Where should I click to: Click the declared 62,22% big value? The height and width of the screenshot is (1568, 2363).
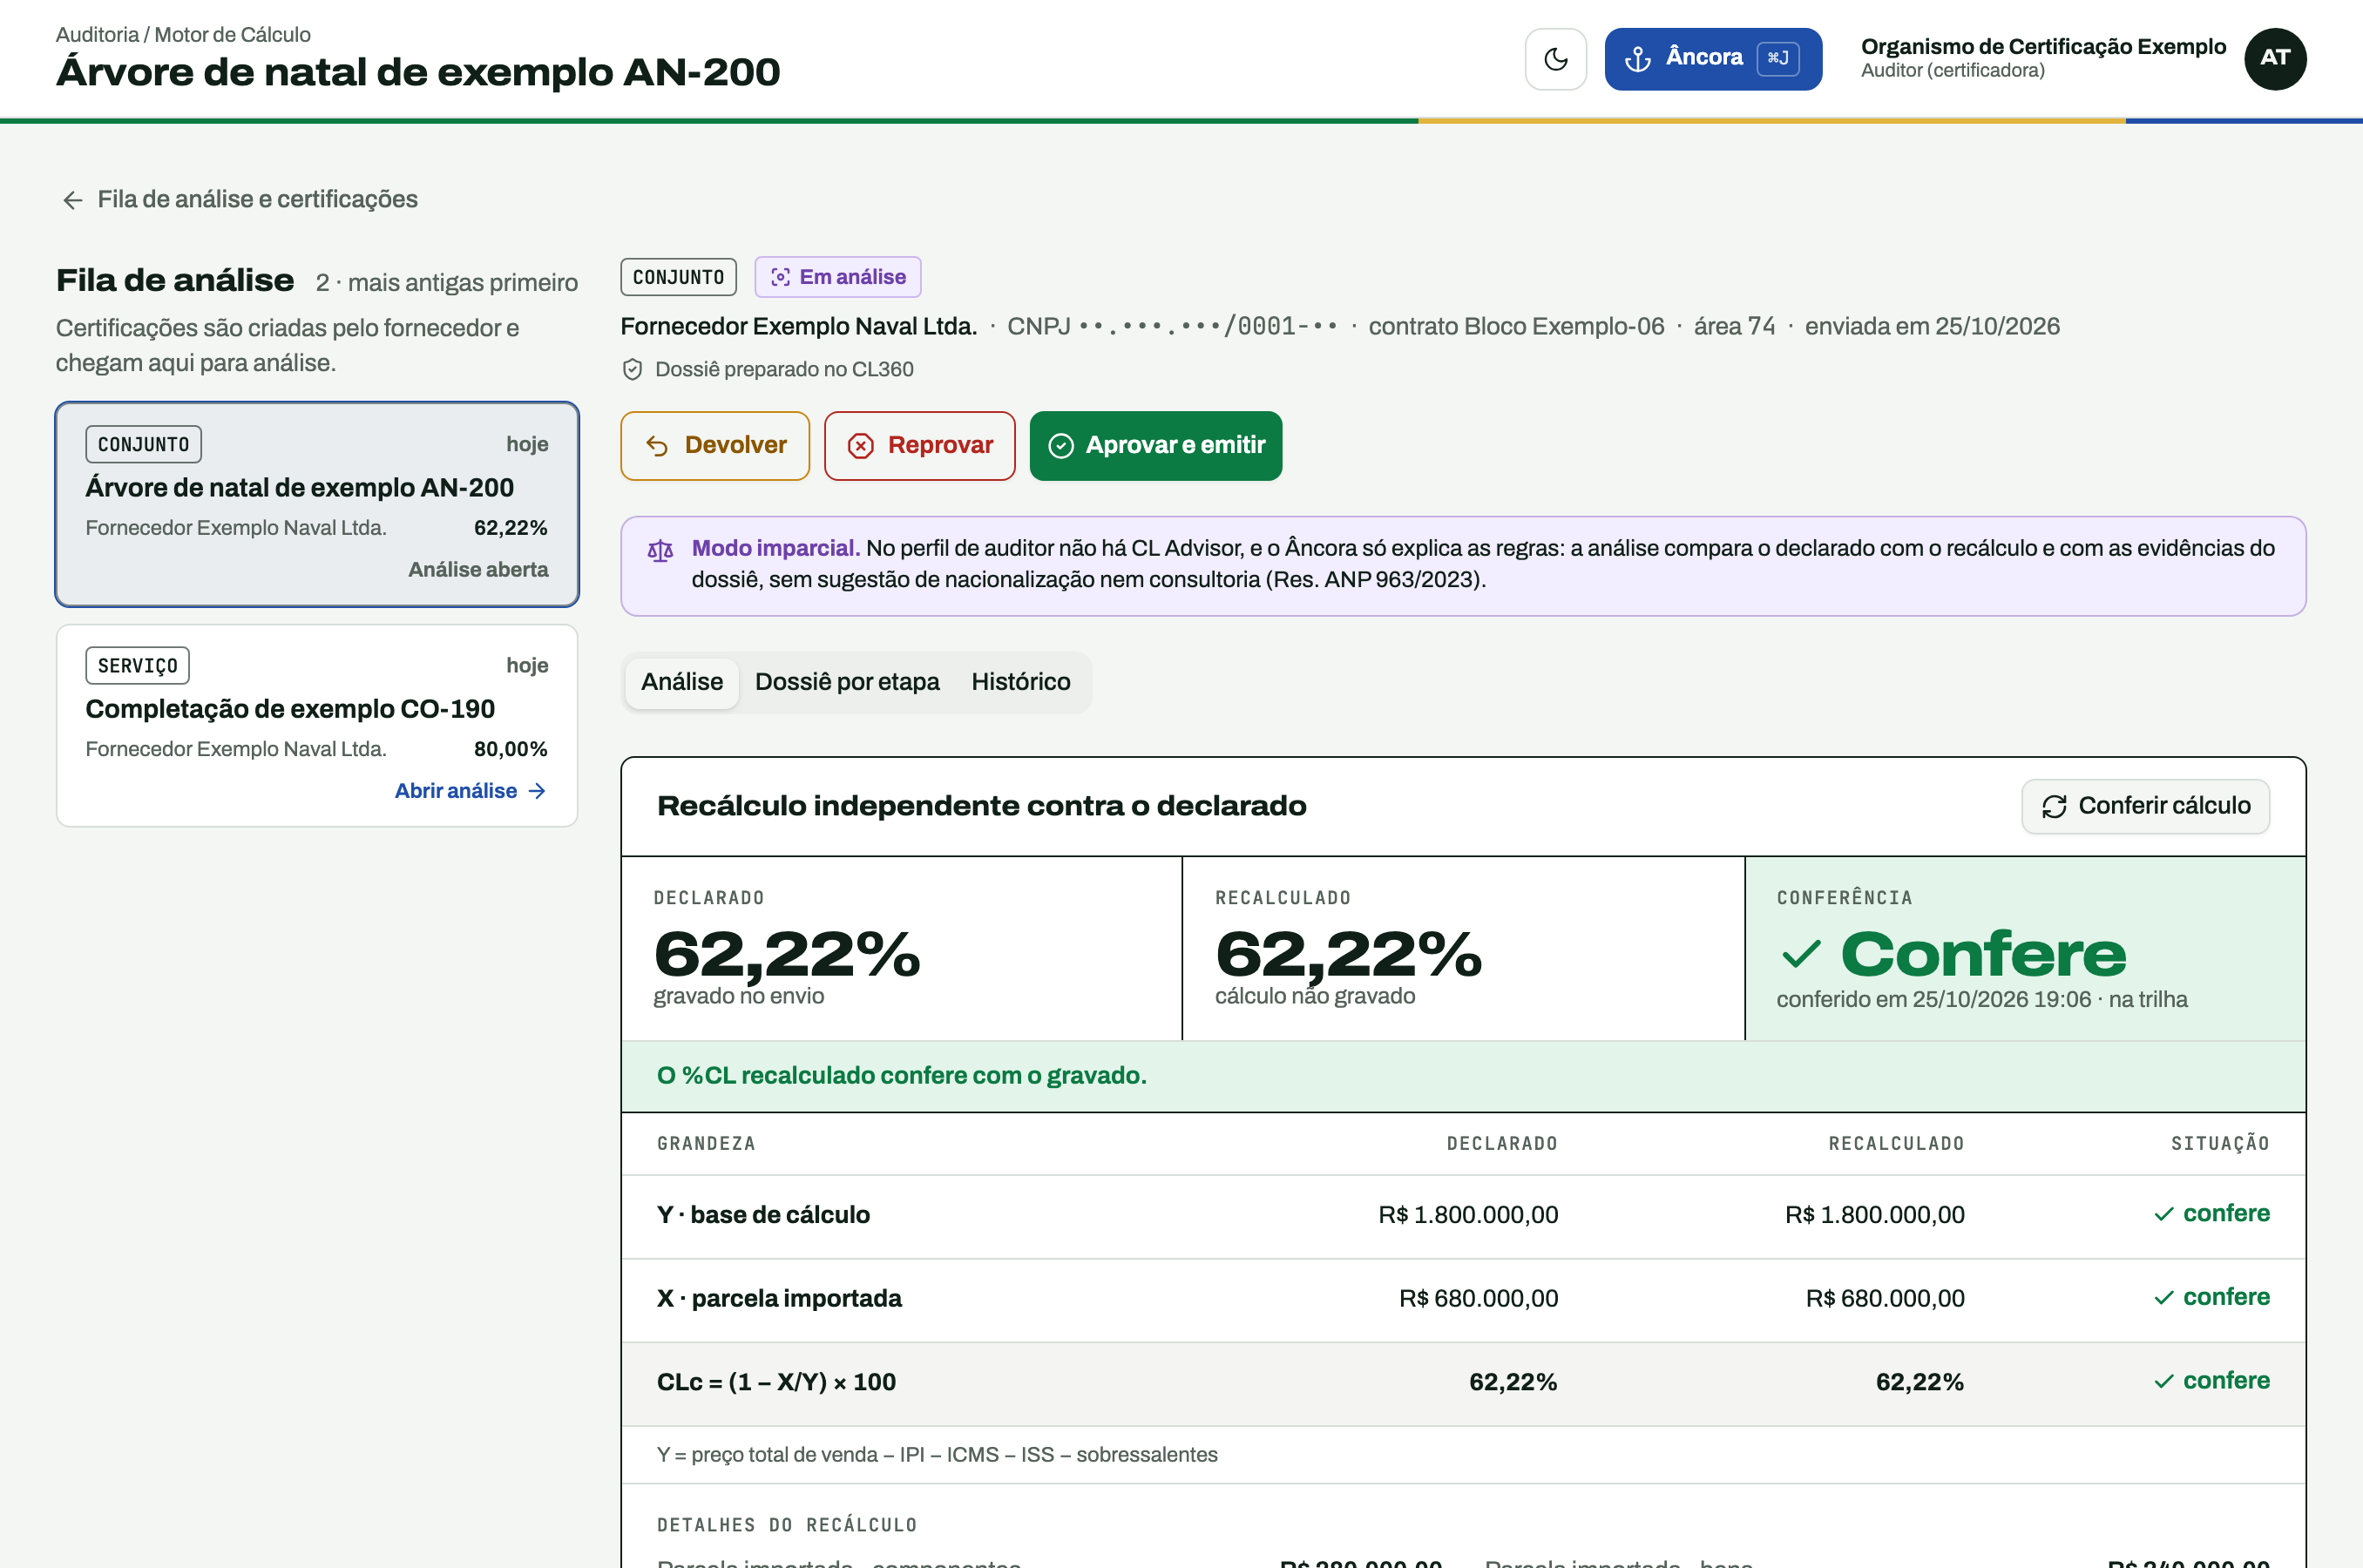[787, 952]
